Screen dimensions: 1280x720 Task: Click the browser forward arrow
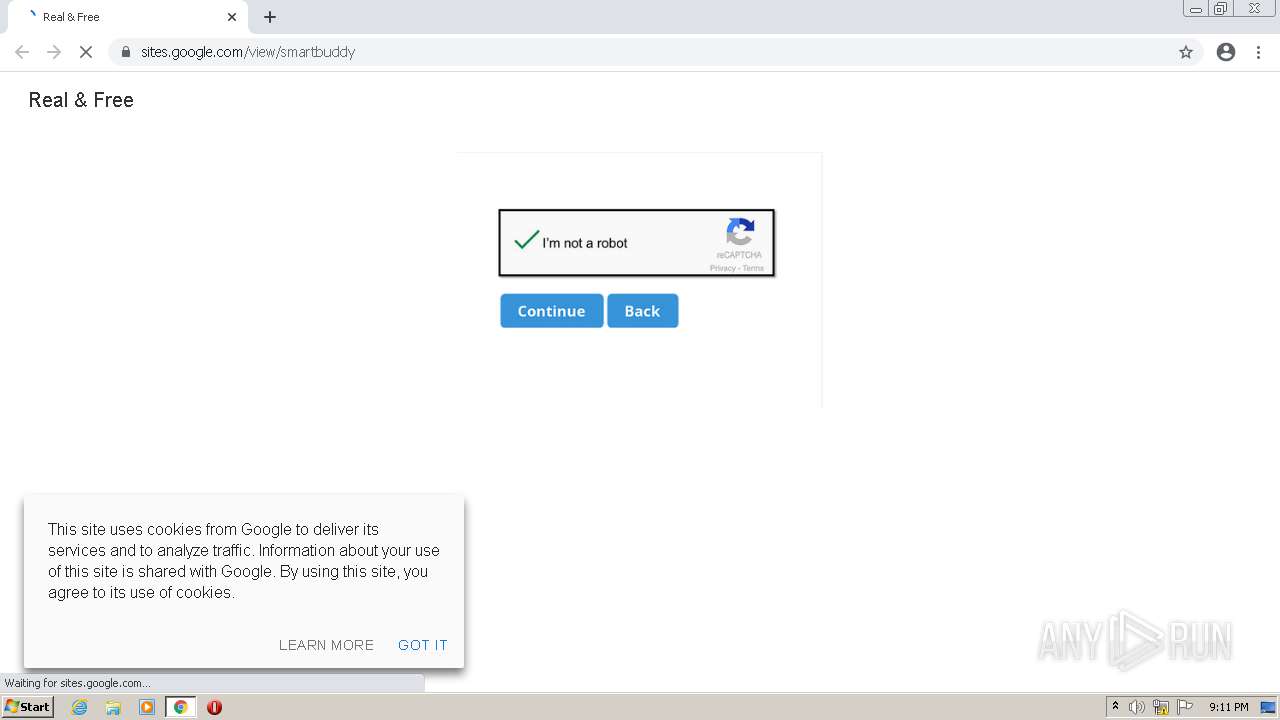(54, 52)
